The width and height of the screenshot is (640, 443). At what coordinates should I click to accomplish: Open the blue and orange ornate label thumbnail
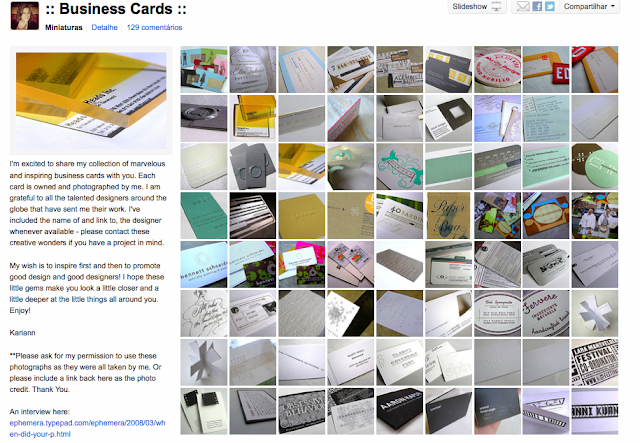(x=546, y=216)
